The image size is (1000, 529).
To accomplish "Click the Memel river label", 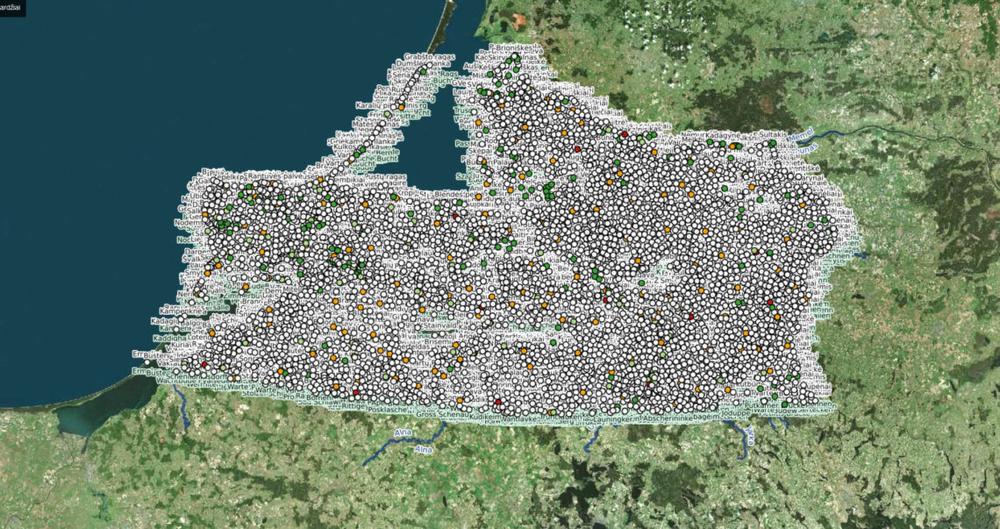I will click(802, 135).
